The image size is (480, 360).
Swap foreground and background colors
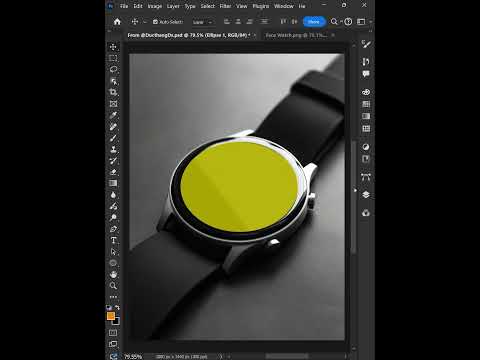(x=117, y=307)
